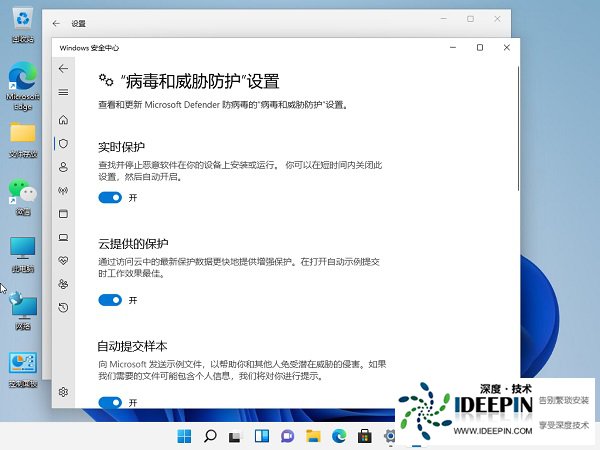The image size is (600, 450).
Task: Minimize the Windows Security window
Action: point(453,47)
